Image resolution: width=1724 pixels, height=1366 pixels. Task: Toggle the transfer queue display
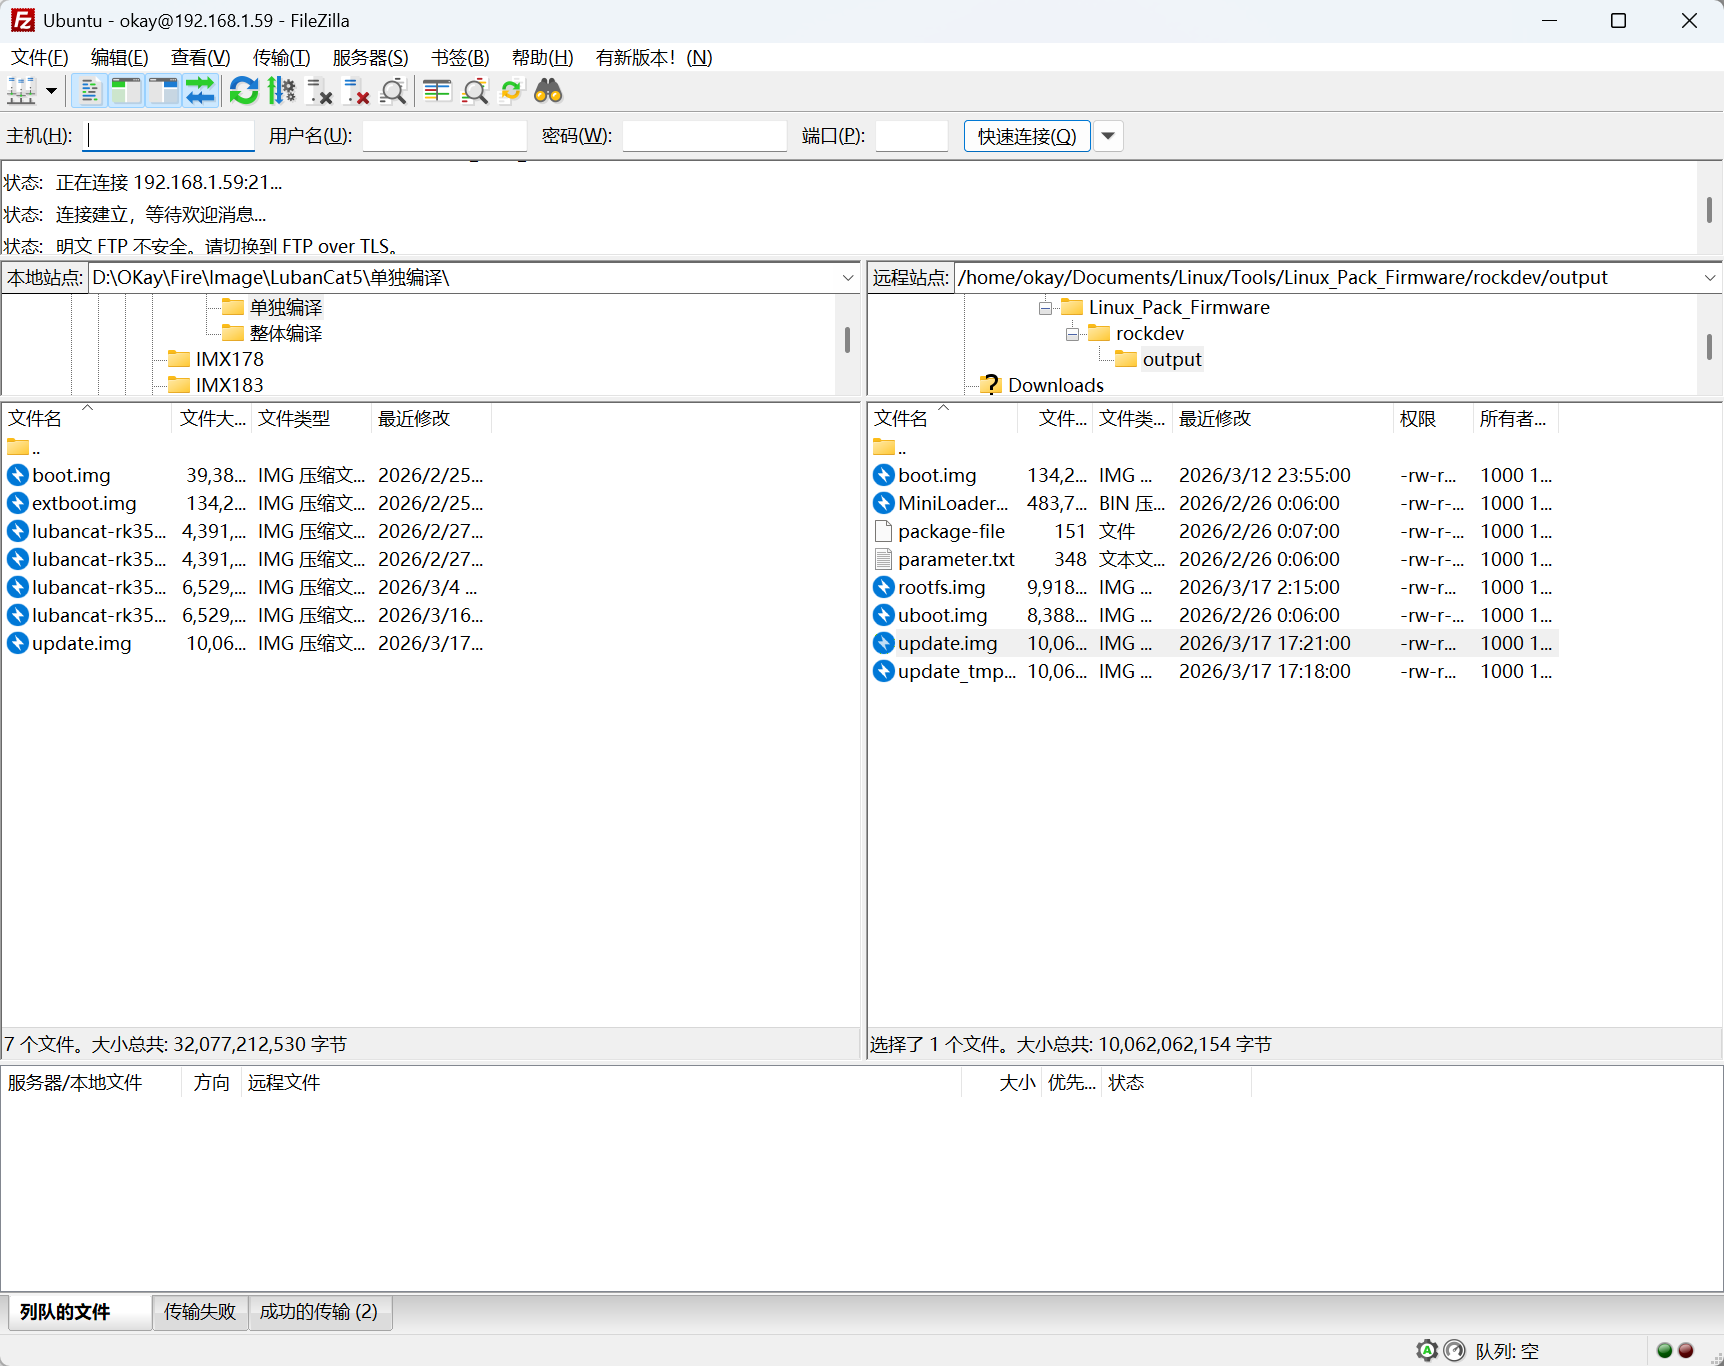pos(200,92)
